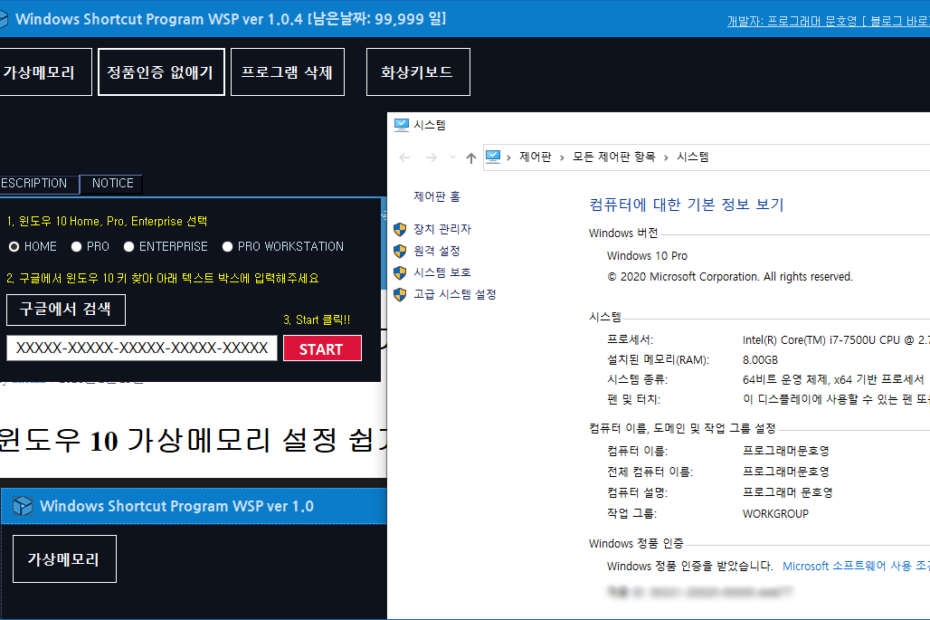
Task: Click the 컴퓨터에 대한 기본 정보 보기 heading
Action: [686, 205]
